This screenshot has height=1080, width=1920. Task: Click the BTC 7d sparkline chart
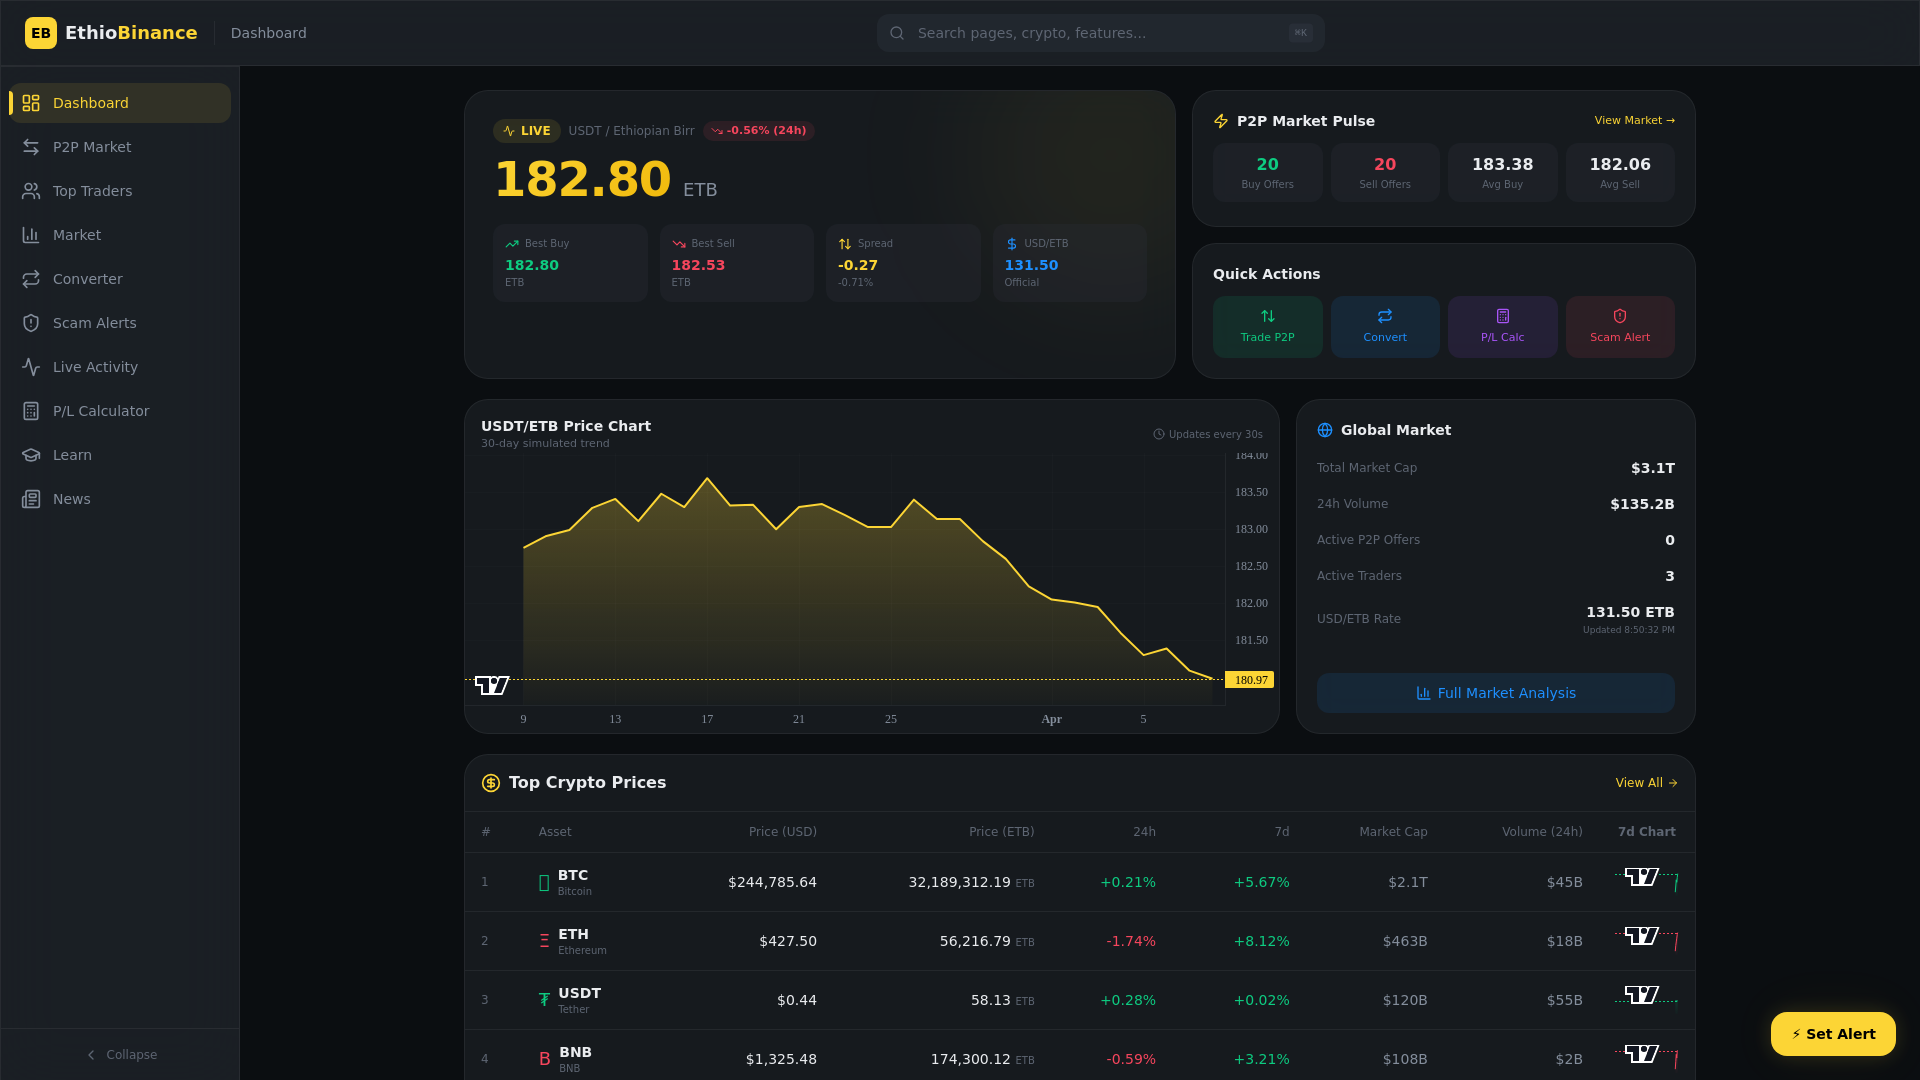pos(1646,880)
